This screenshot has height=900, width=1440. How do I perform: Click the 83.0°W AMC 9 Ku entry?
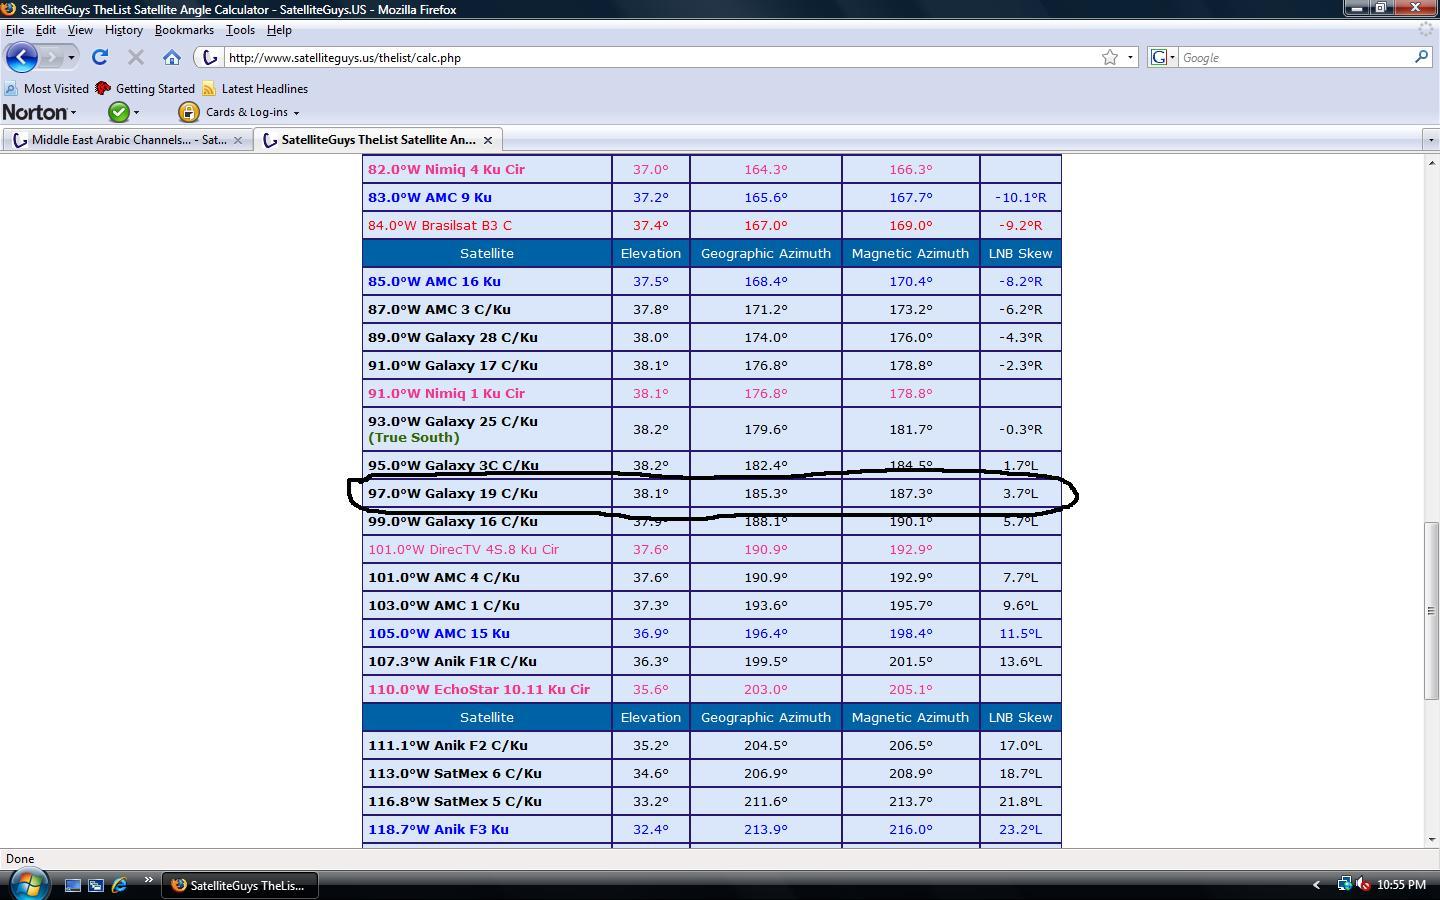429,197
